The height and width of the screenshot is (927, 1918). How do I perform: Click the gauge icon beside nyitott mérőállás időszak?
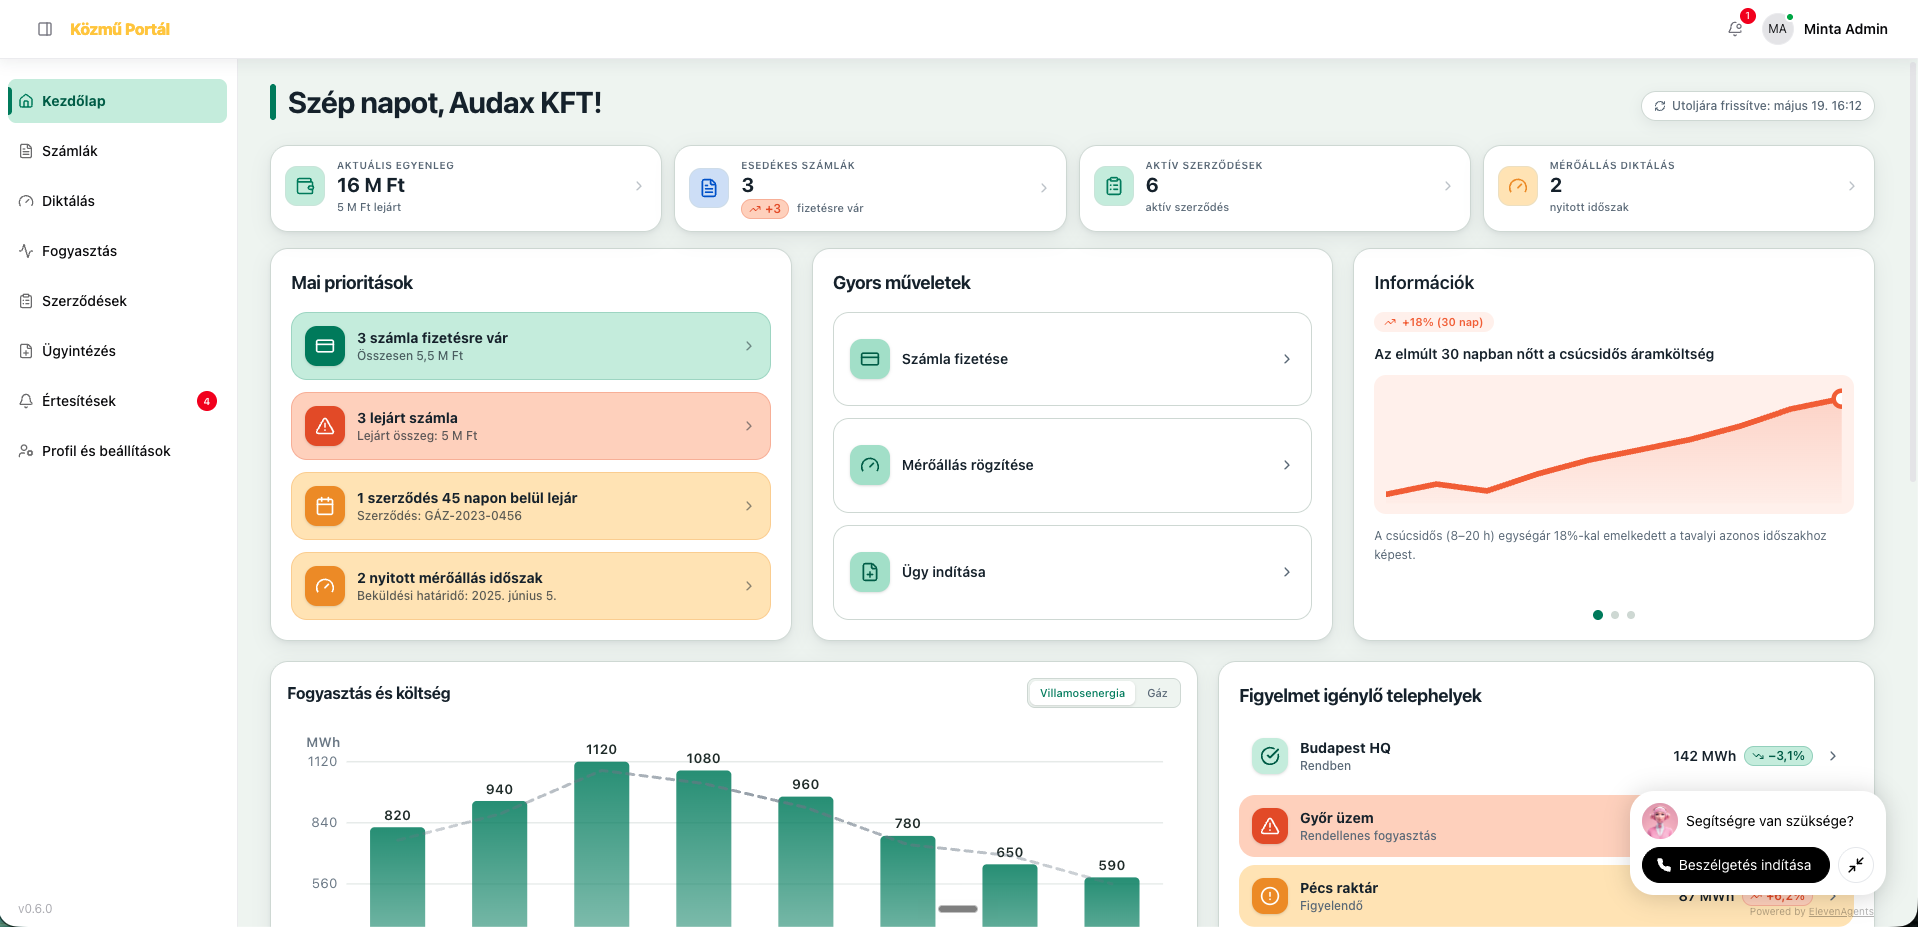tap(325, 586)
